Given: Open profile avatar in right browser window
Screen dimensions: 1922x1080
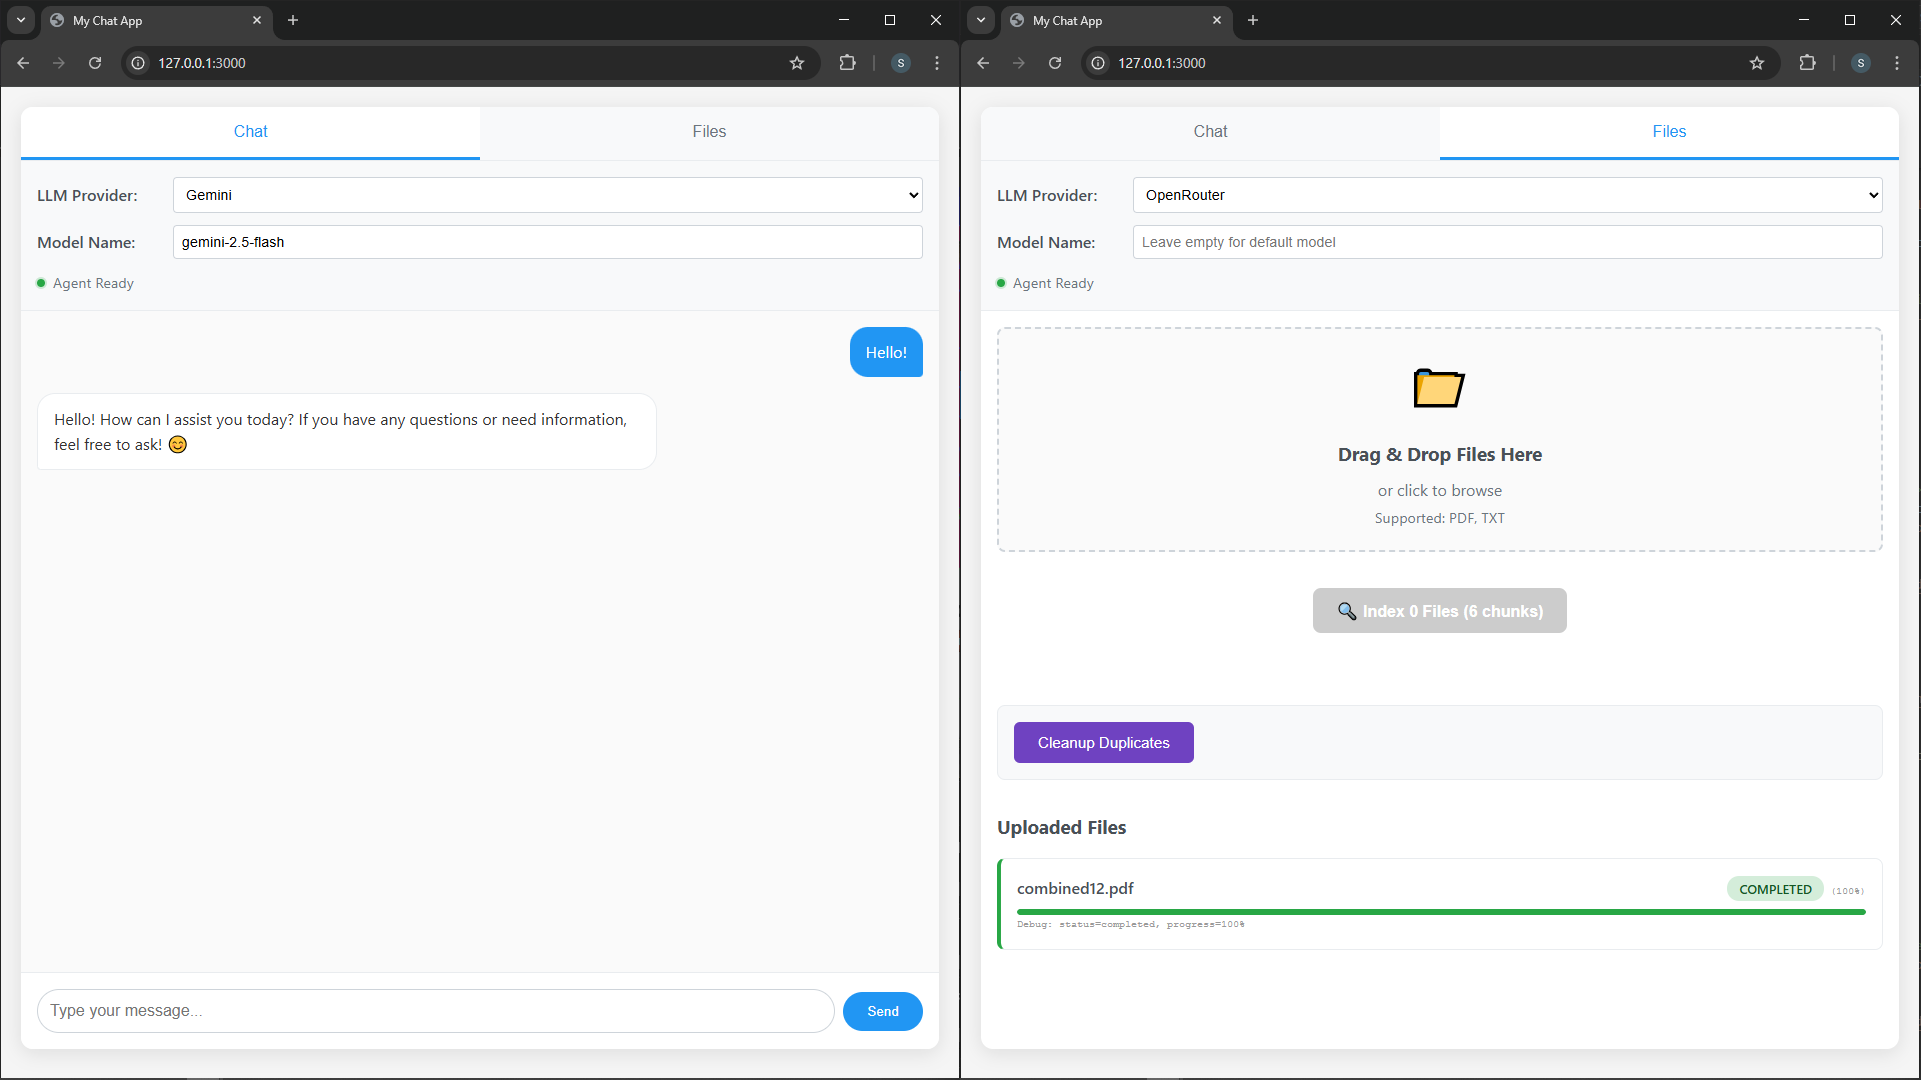Looking at the screenshot, I should [1861, 63].
